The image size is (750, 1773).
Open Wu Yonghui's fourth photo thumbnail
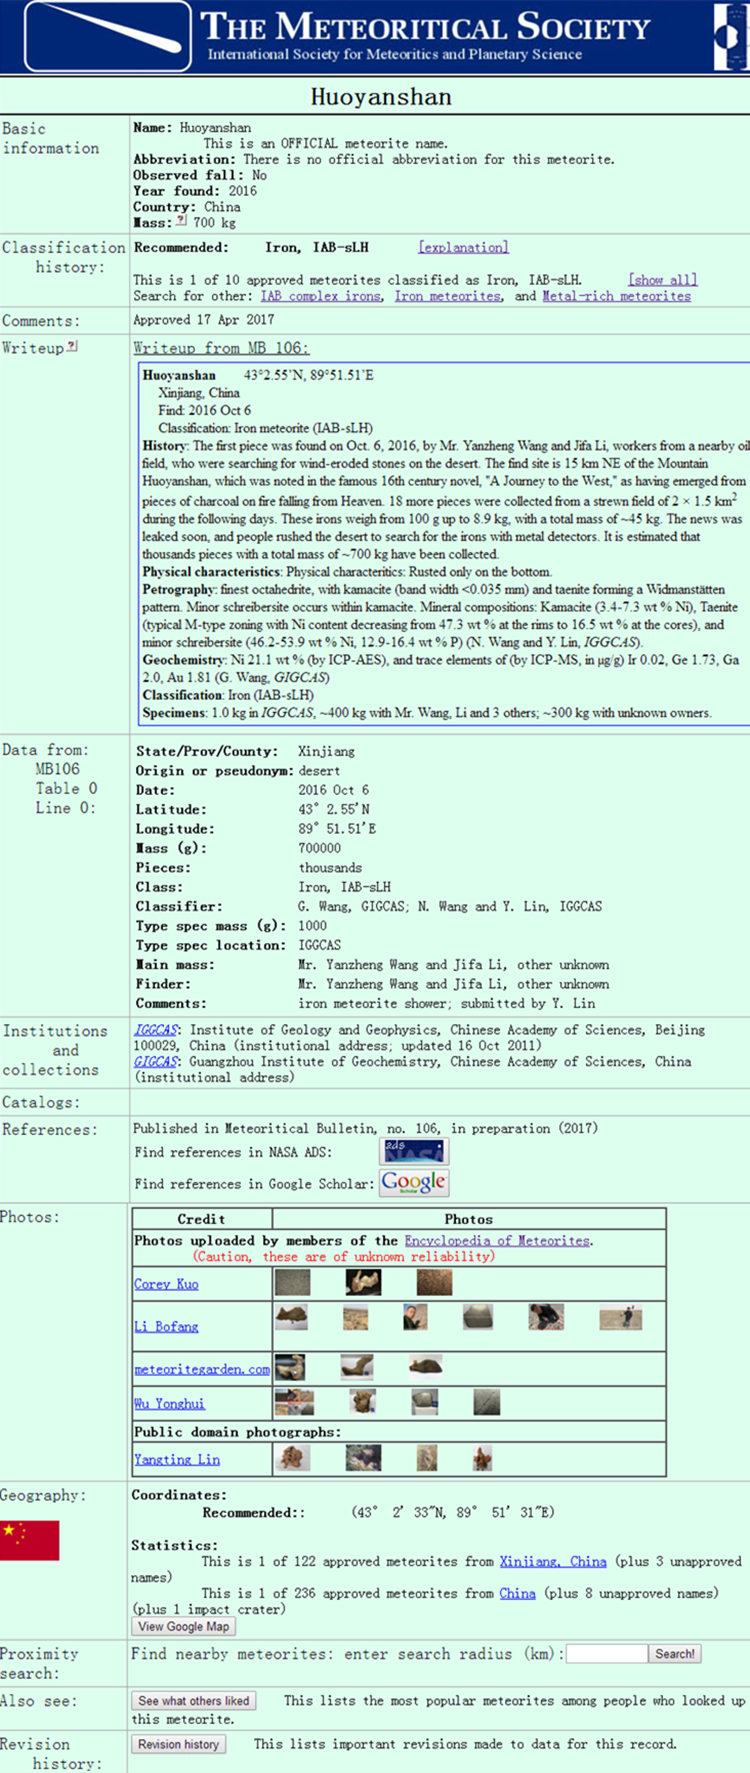click(487, 1402)
